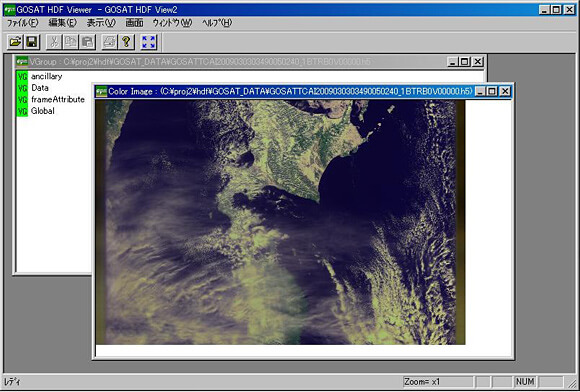Click the Cut scissors toolbar icon

(x=54, y=42)
